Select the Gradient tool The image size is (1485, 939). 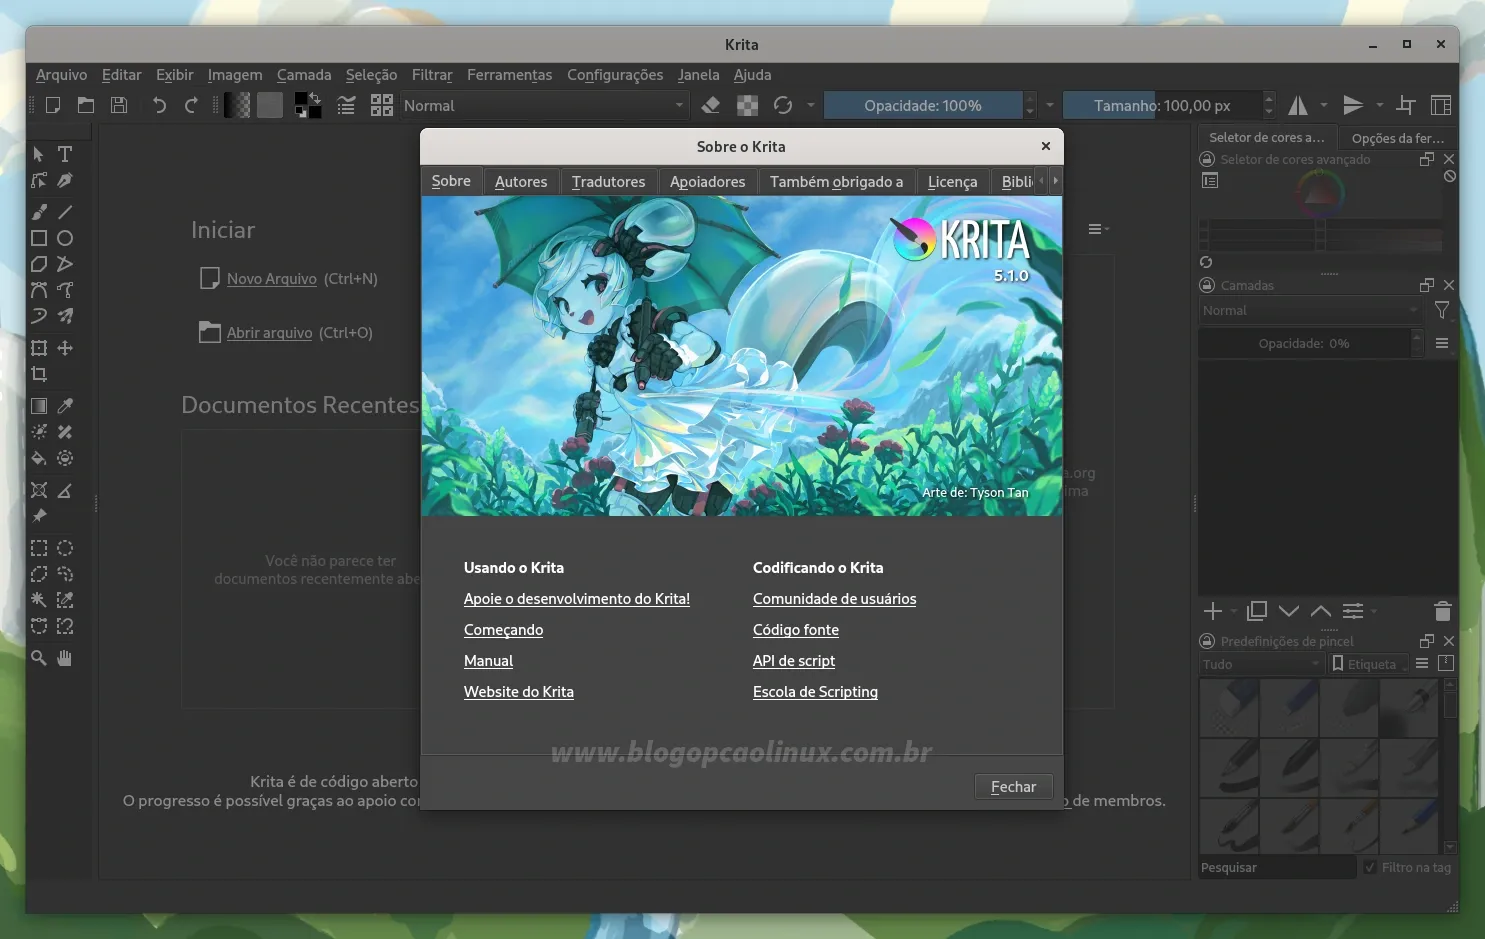[39, 406]
